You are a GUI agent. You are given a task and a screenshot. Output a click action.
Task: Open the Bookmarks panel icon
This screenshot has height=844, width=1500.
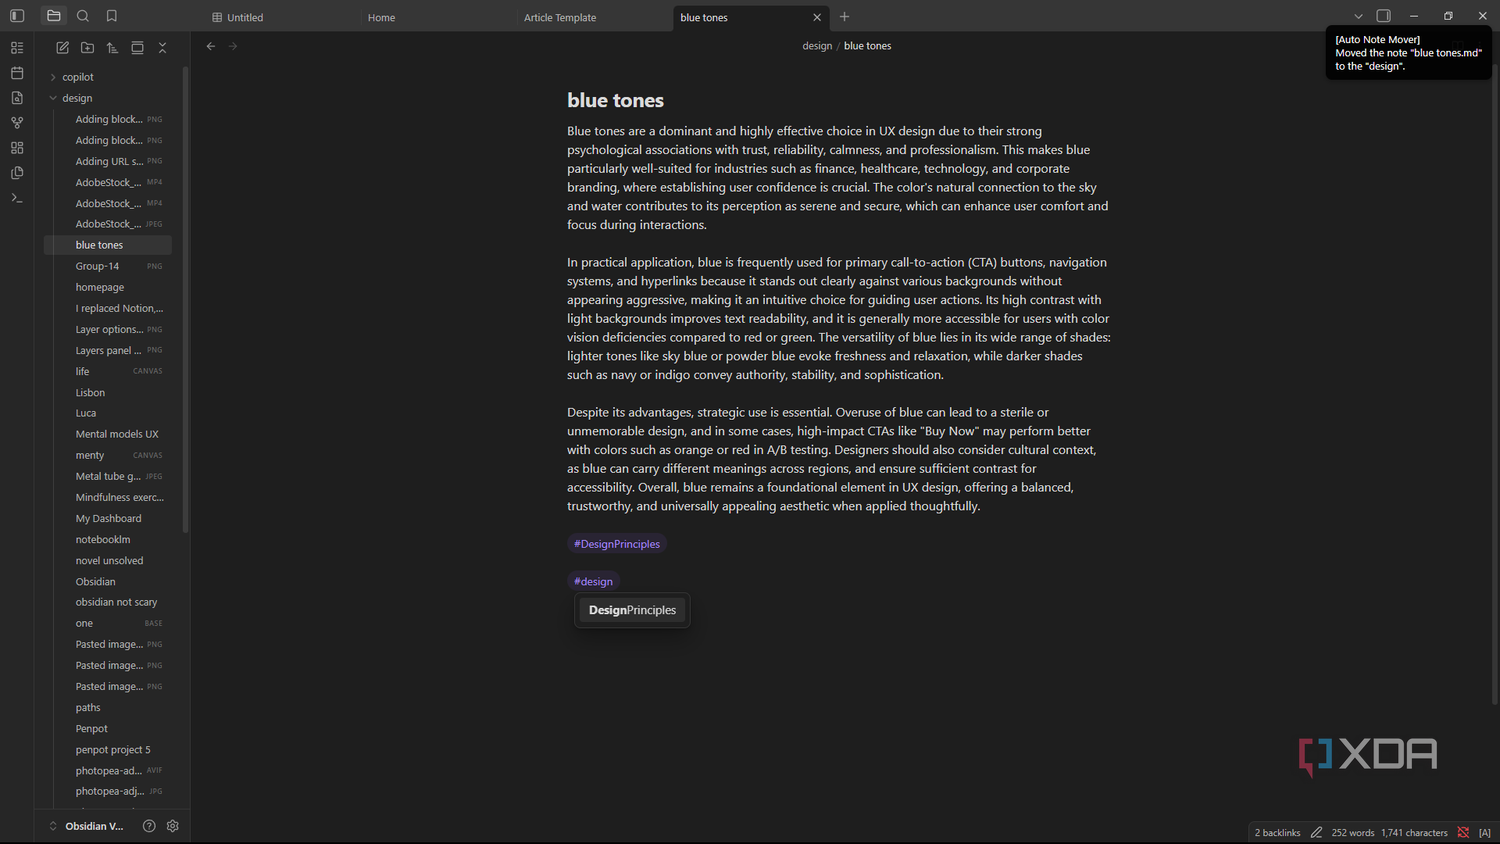112,16
